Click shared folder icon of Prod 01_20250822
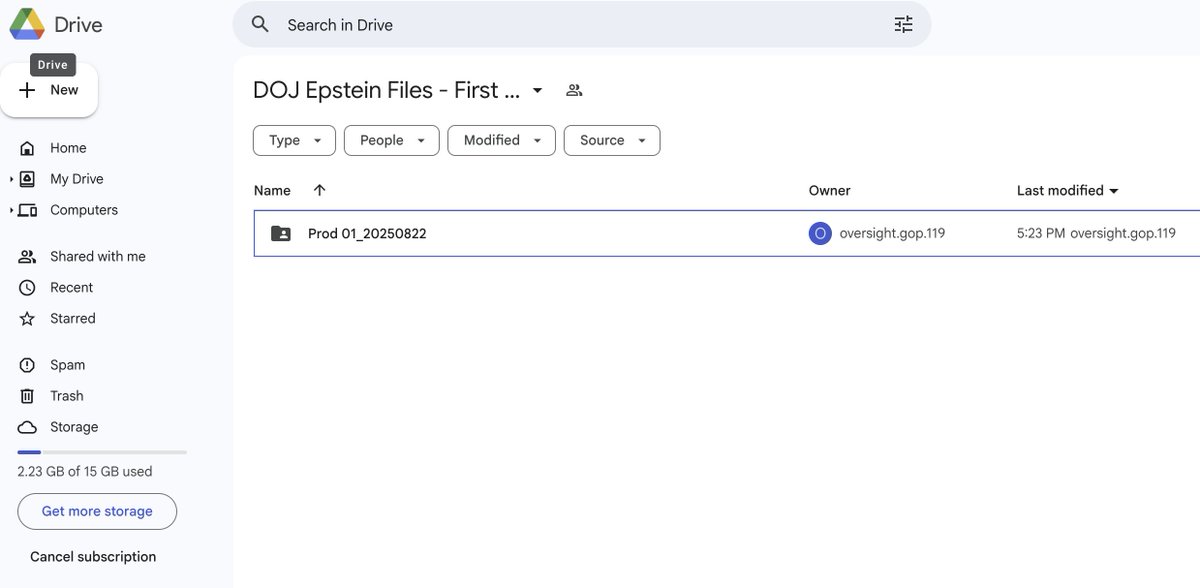This screenshot has width=1200, height=588. [281, 234]
